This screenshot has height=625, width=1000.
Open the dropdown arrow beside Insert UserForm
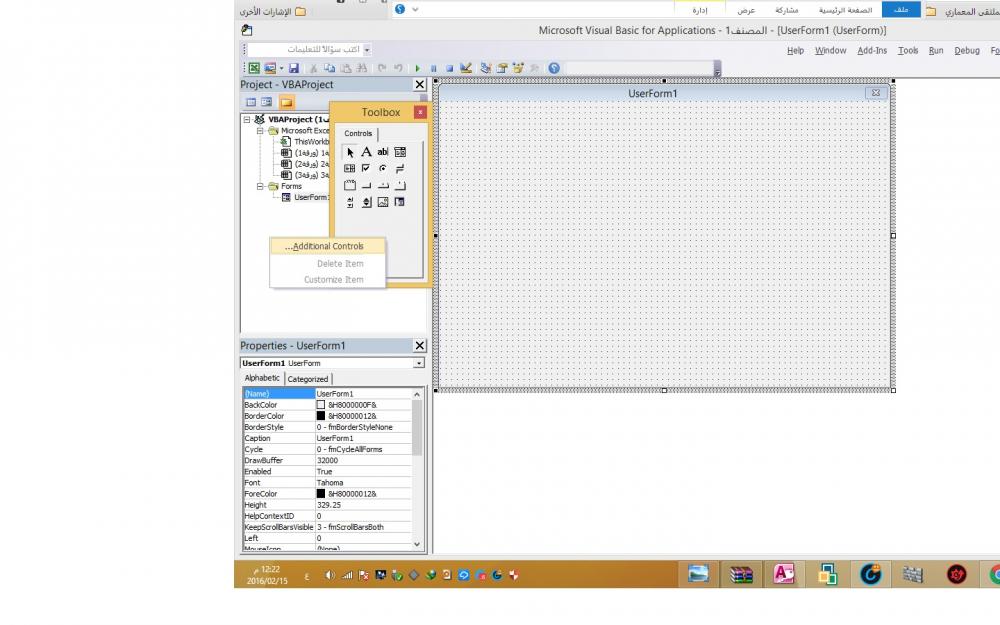281,68
